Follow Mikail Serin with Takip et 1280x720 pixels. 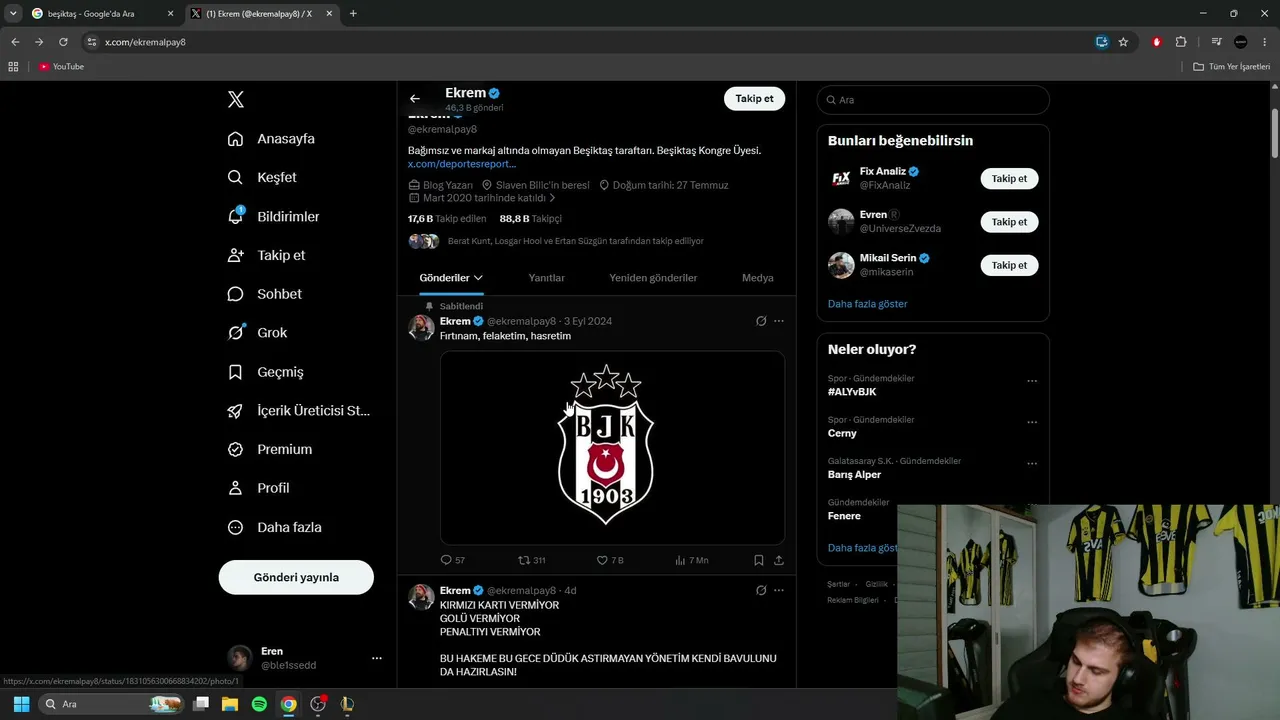(x=1009, y=265)
